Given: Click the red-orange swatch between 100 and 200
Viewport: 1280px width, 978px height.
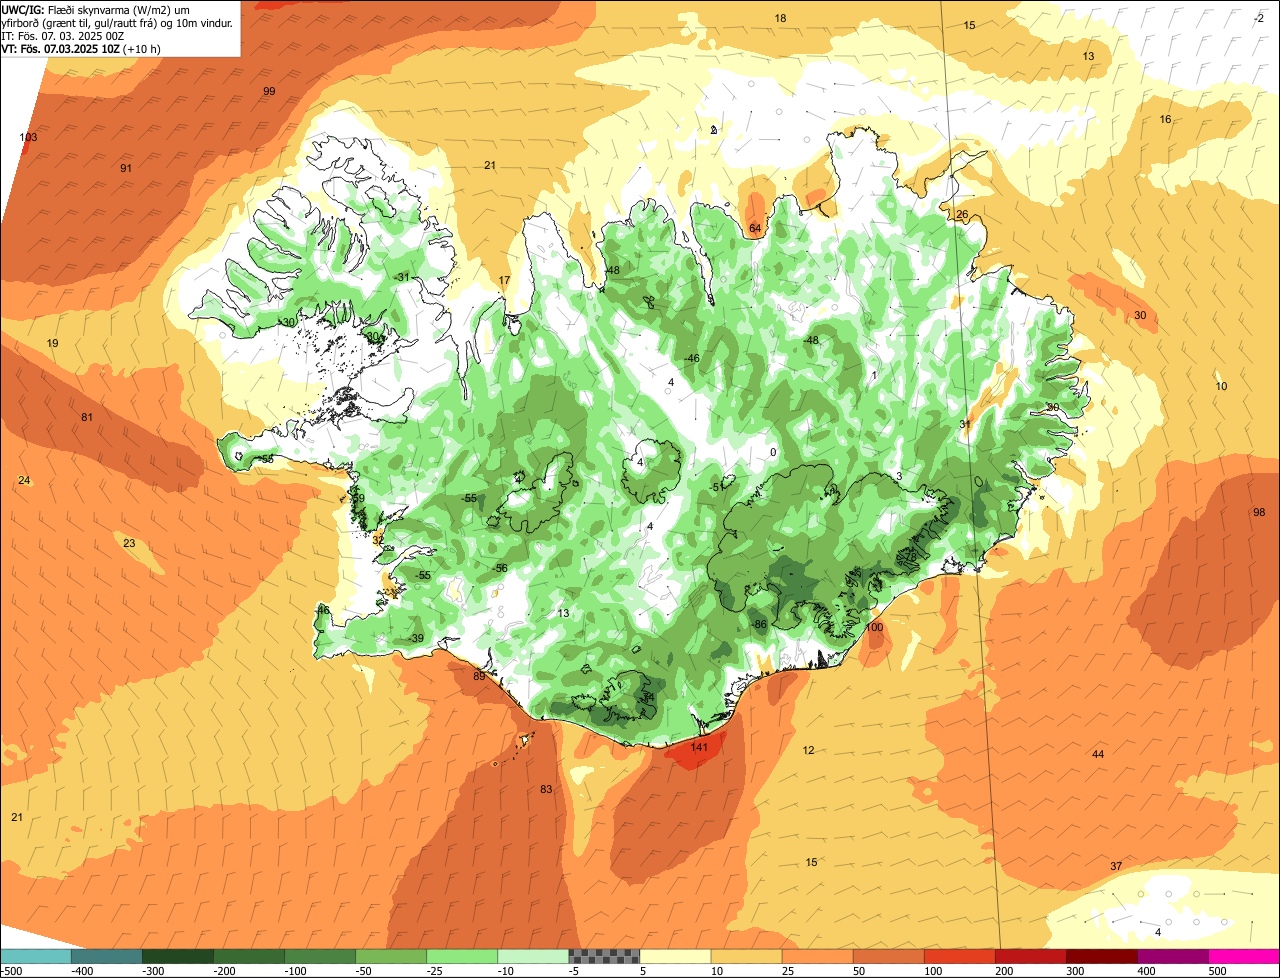Looking at the screenshot, I should pos(959,956).
